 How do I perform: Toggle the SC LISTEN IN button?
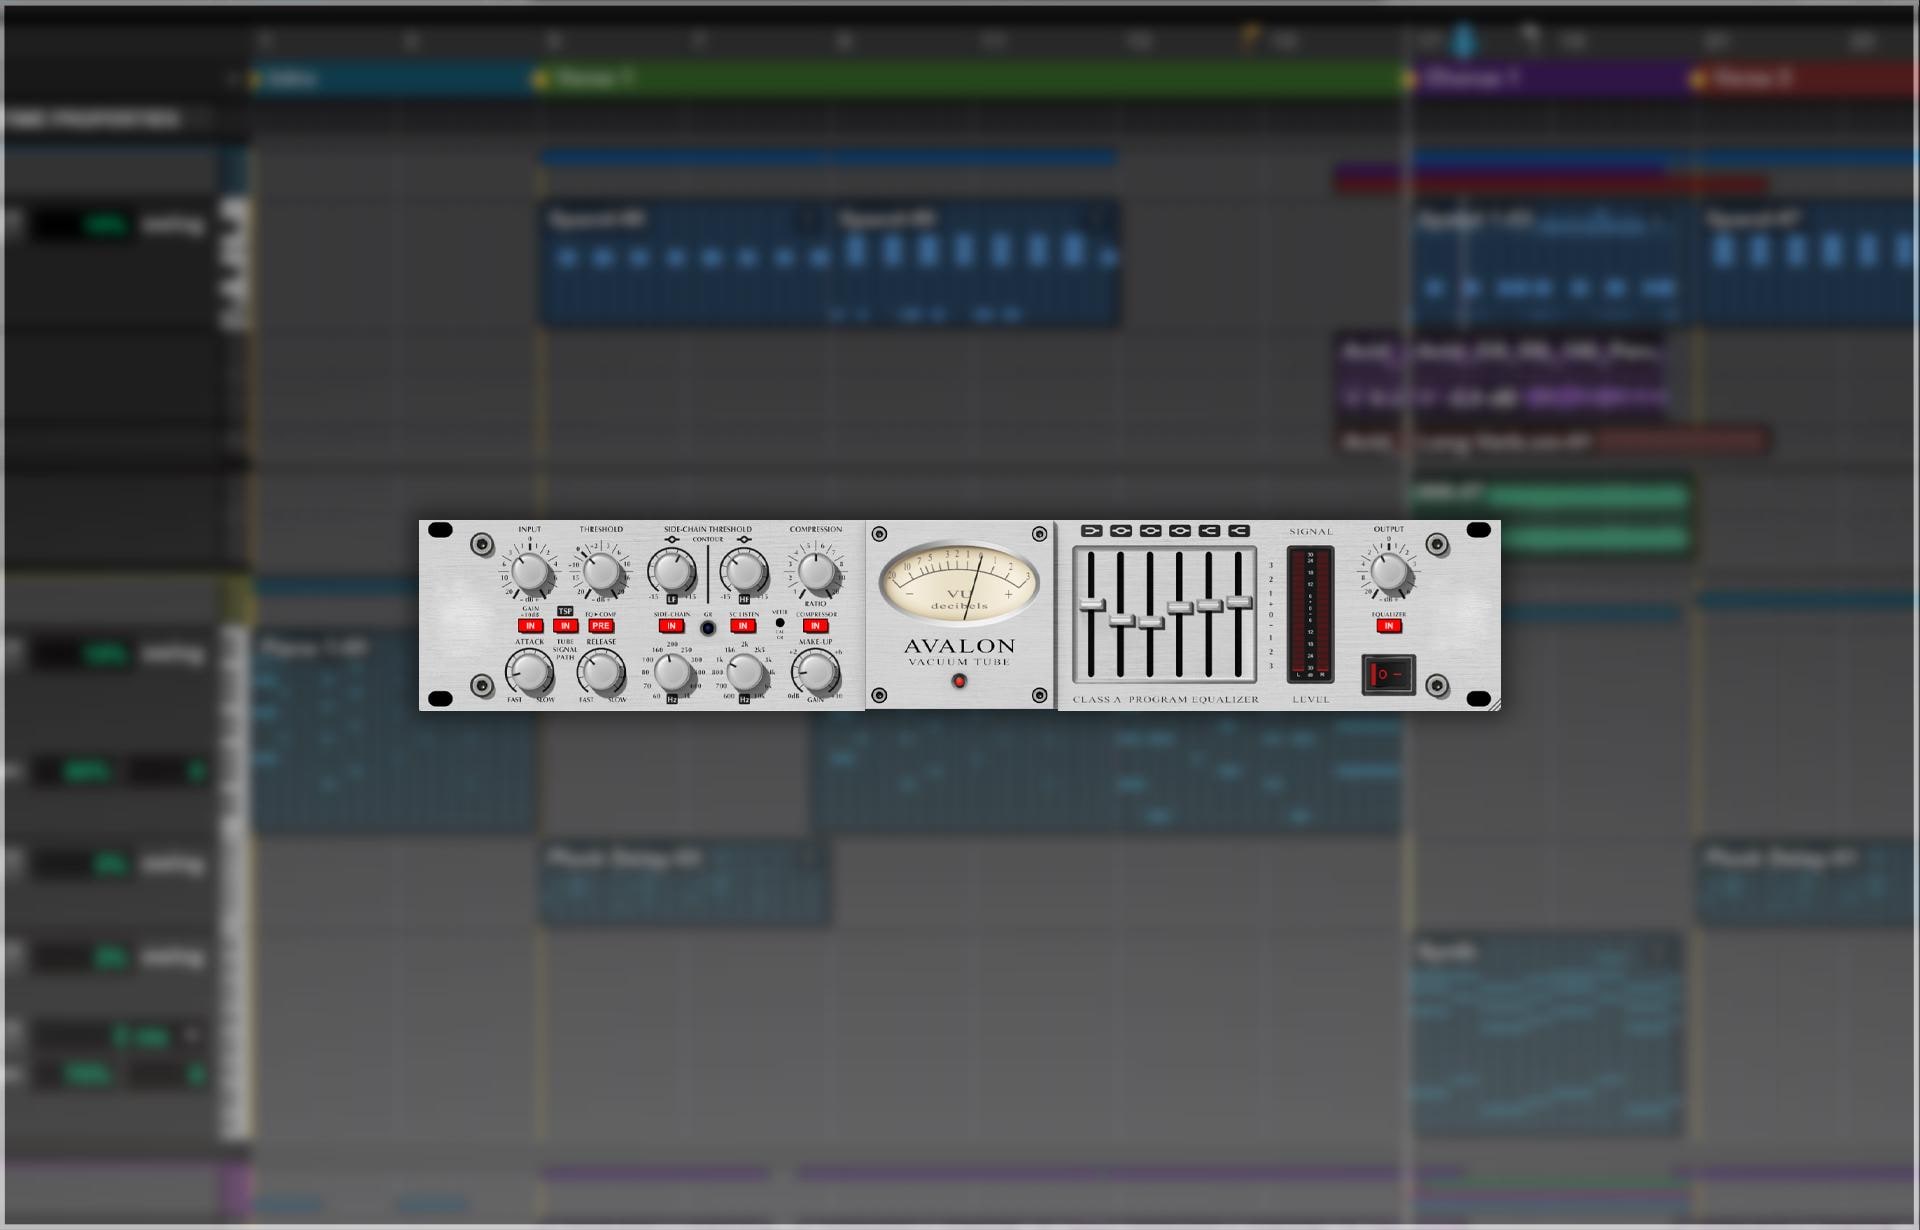pos(743,626)
